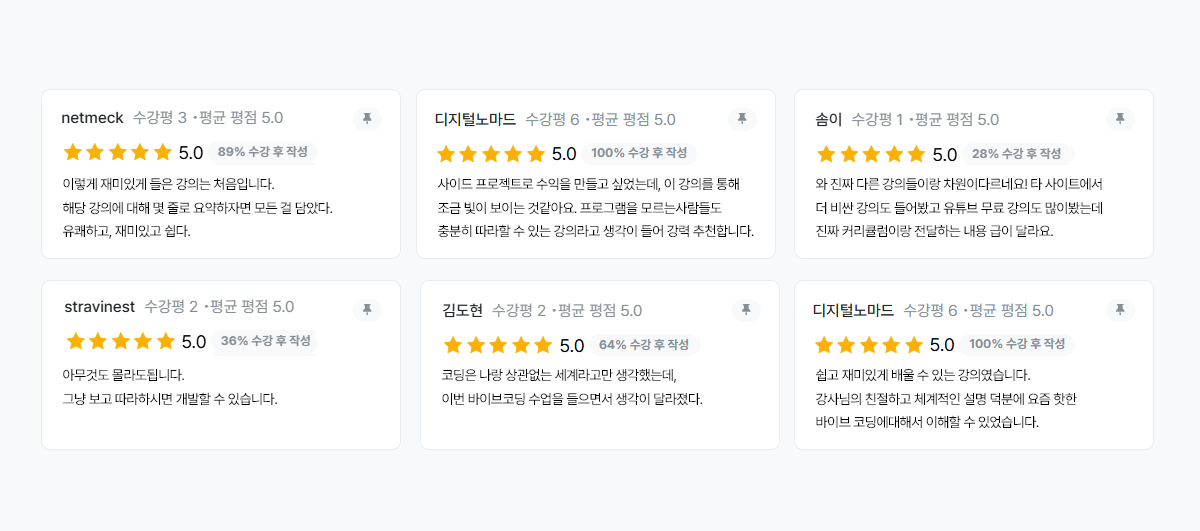Click the 김도현 username

tap(463, 311)
